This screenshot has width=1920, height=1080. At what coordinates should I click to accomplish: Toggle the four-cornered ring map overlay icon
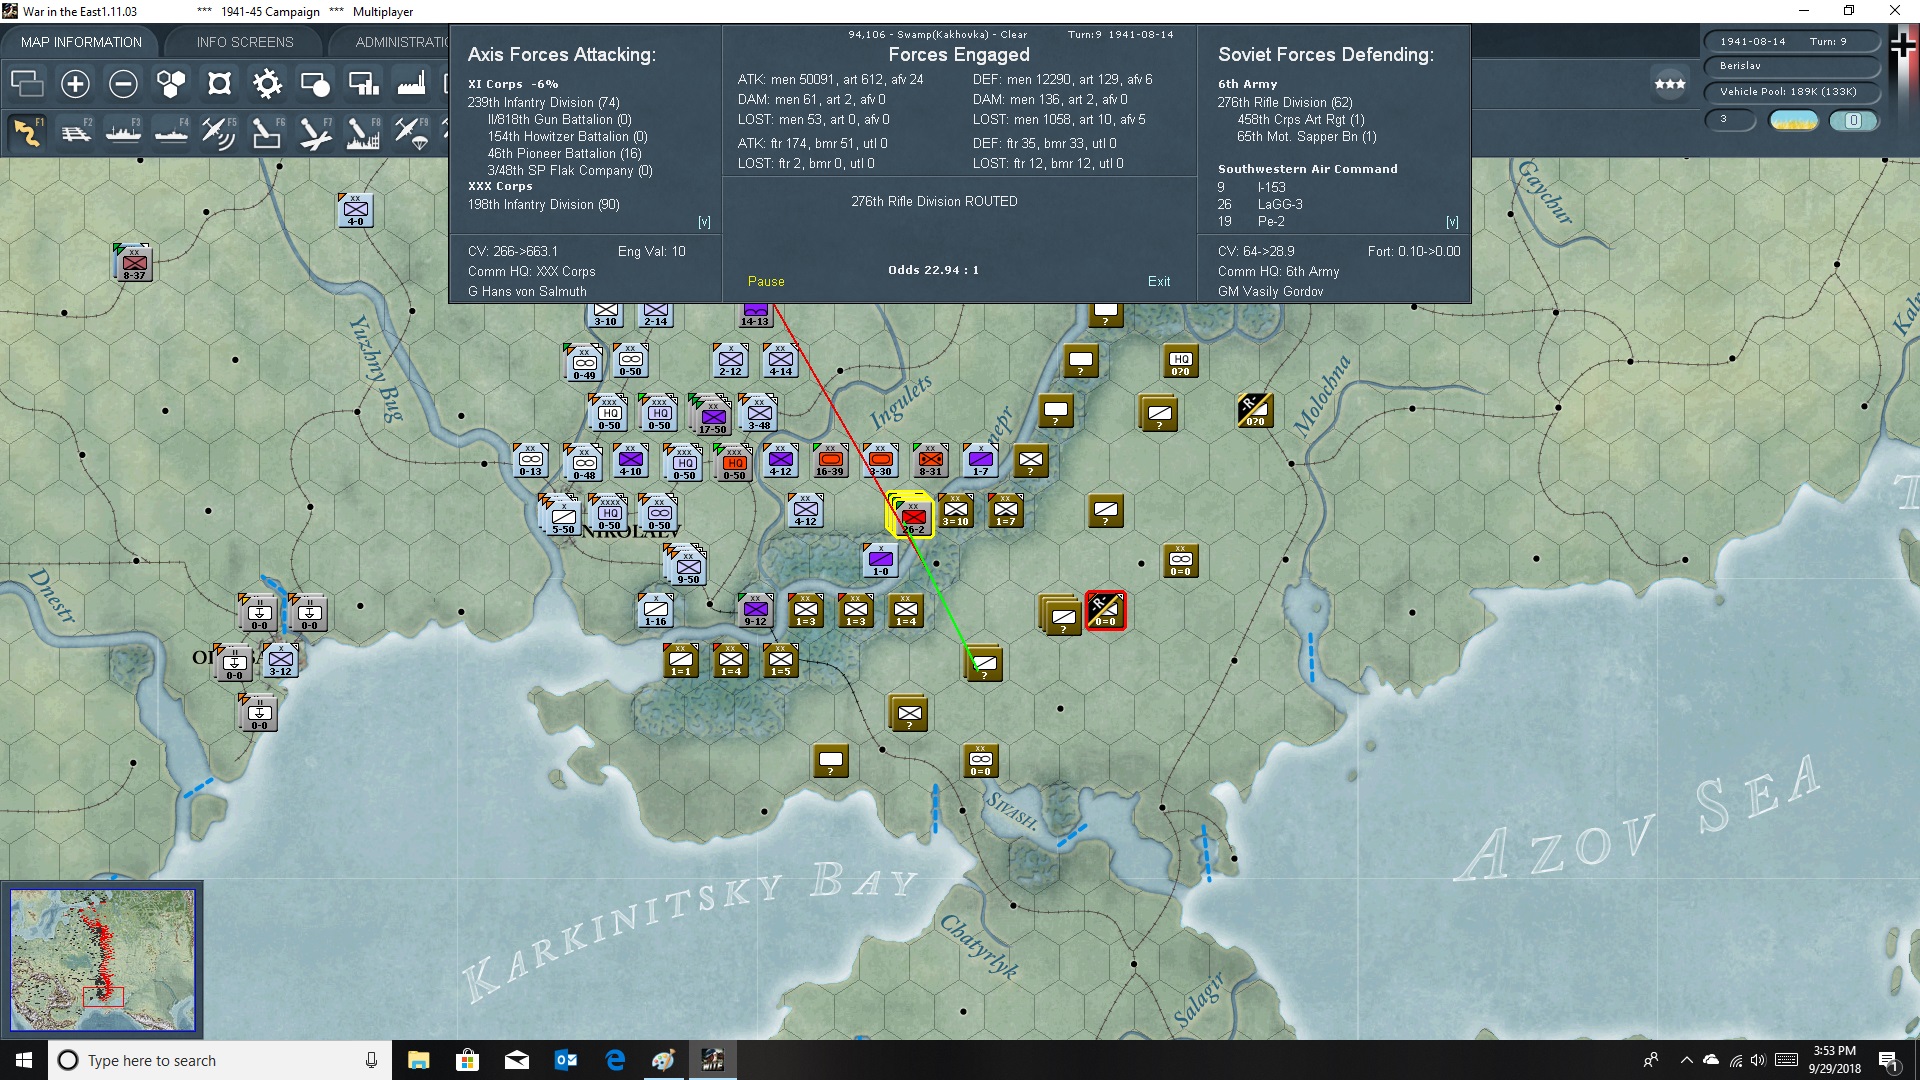(219, 84)
